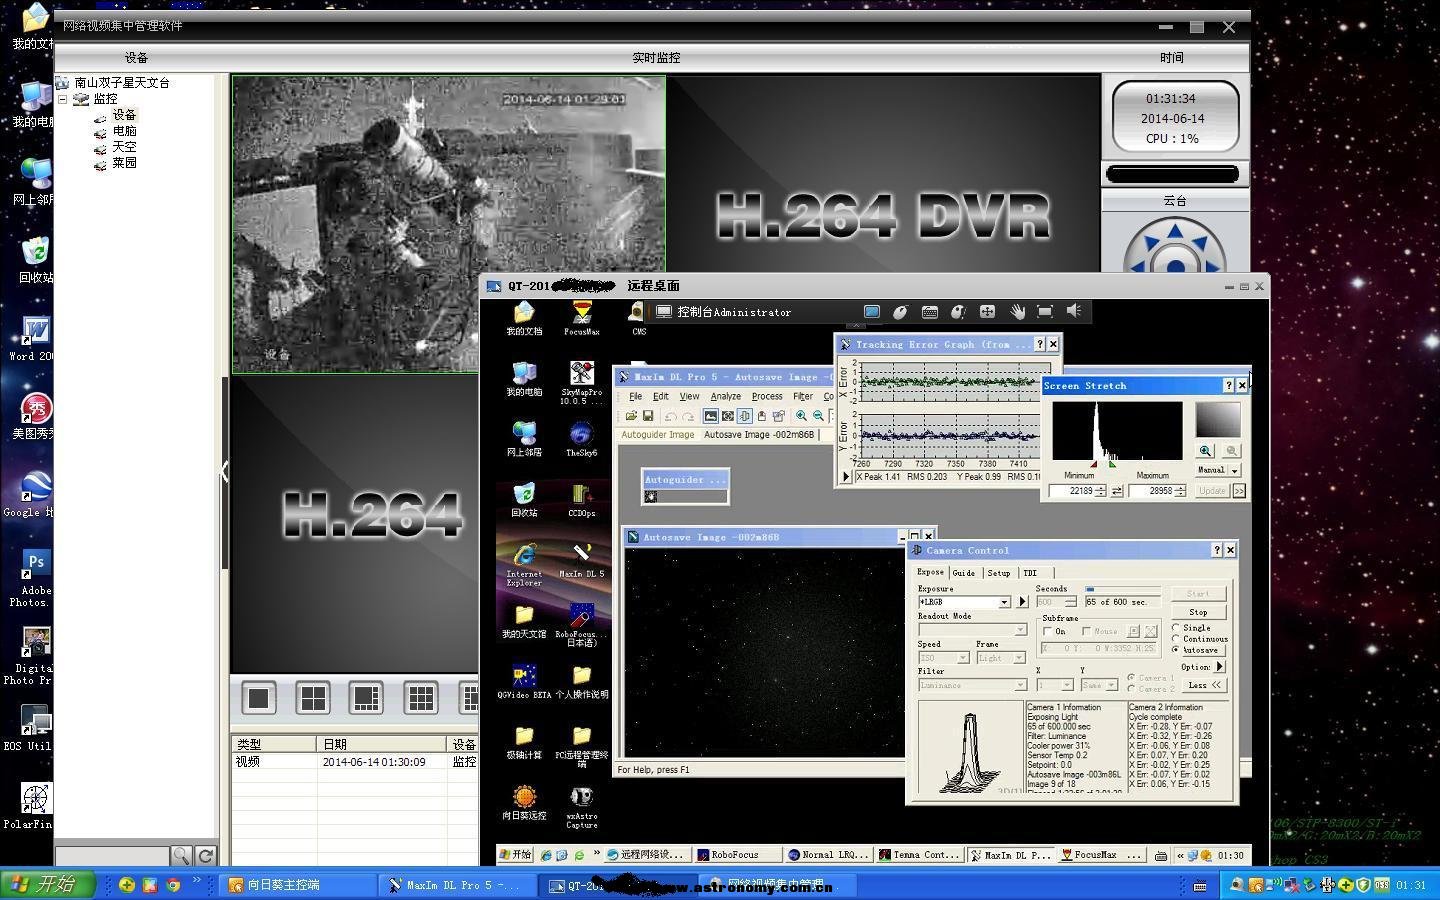Open FocusMax icon on remote desktop

coord(581,318)
